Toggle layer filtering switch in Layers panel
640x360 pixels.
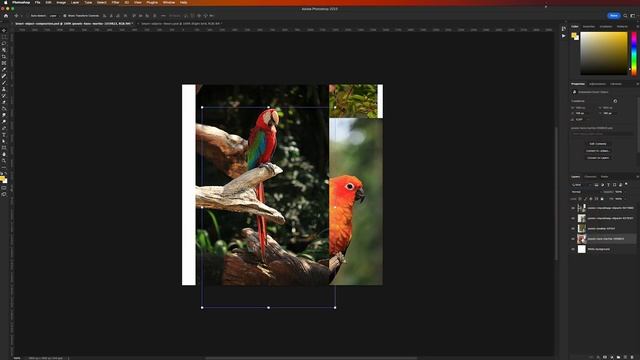(x=626, y=184)
